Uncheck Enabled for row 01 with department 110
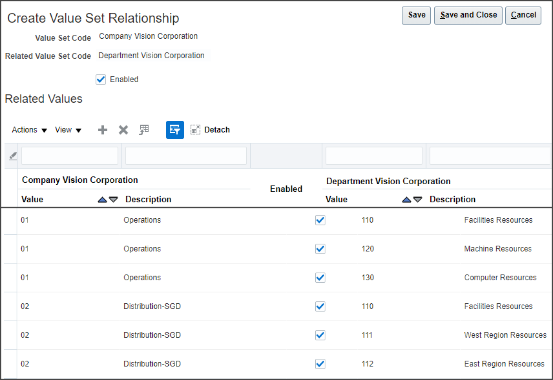Viewport: 553px width, 380px height. click(320, 220)
